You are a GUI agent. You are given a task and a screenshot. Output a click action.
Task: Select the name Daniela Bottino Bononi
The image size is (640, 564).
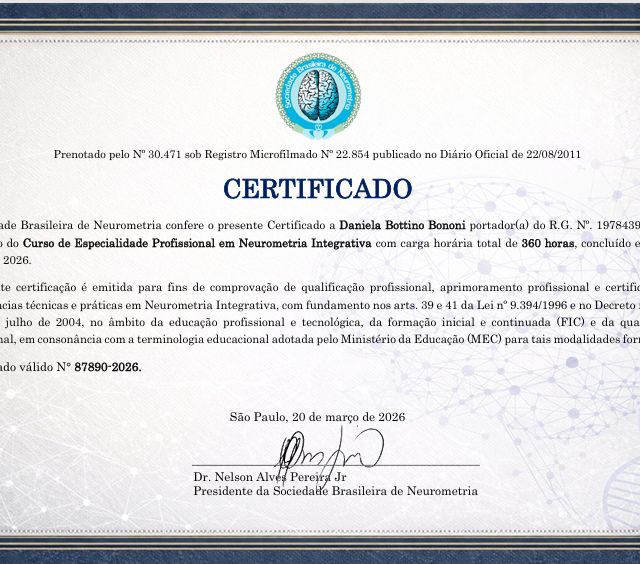(402, 225)
